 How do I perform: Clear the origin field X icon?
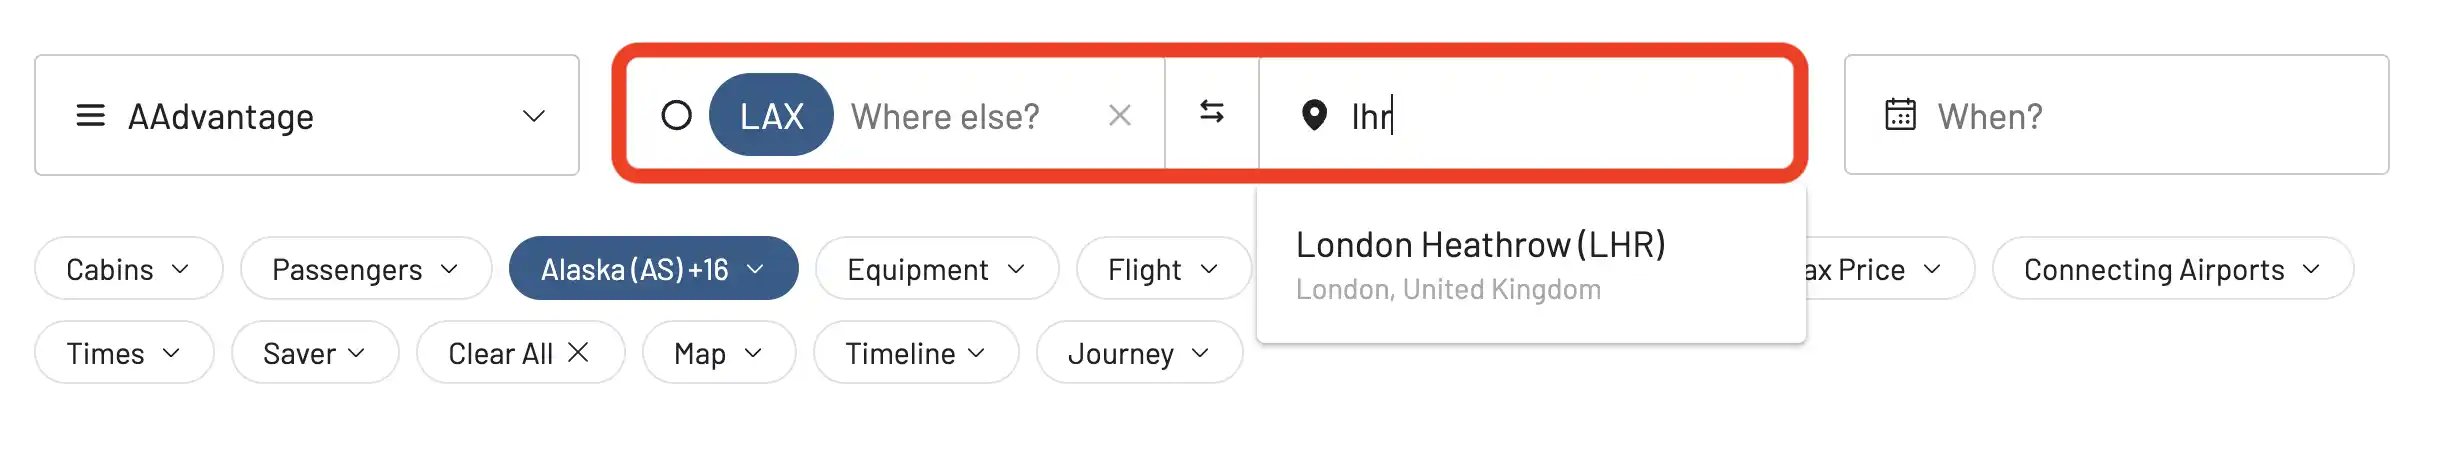(x=1120, y=116)
